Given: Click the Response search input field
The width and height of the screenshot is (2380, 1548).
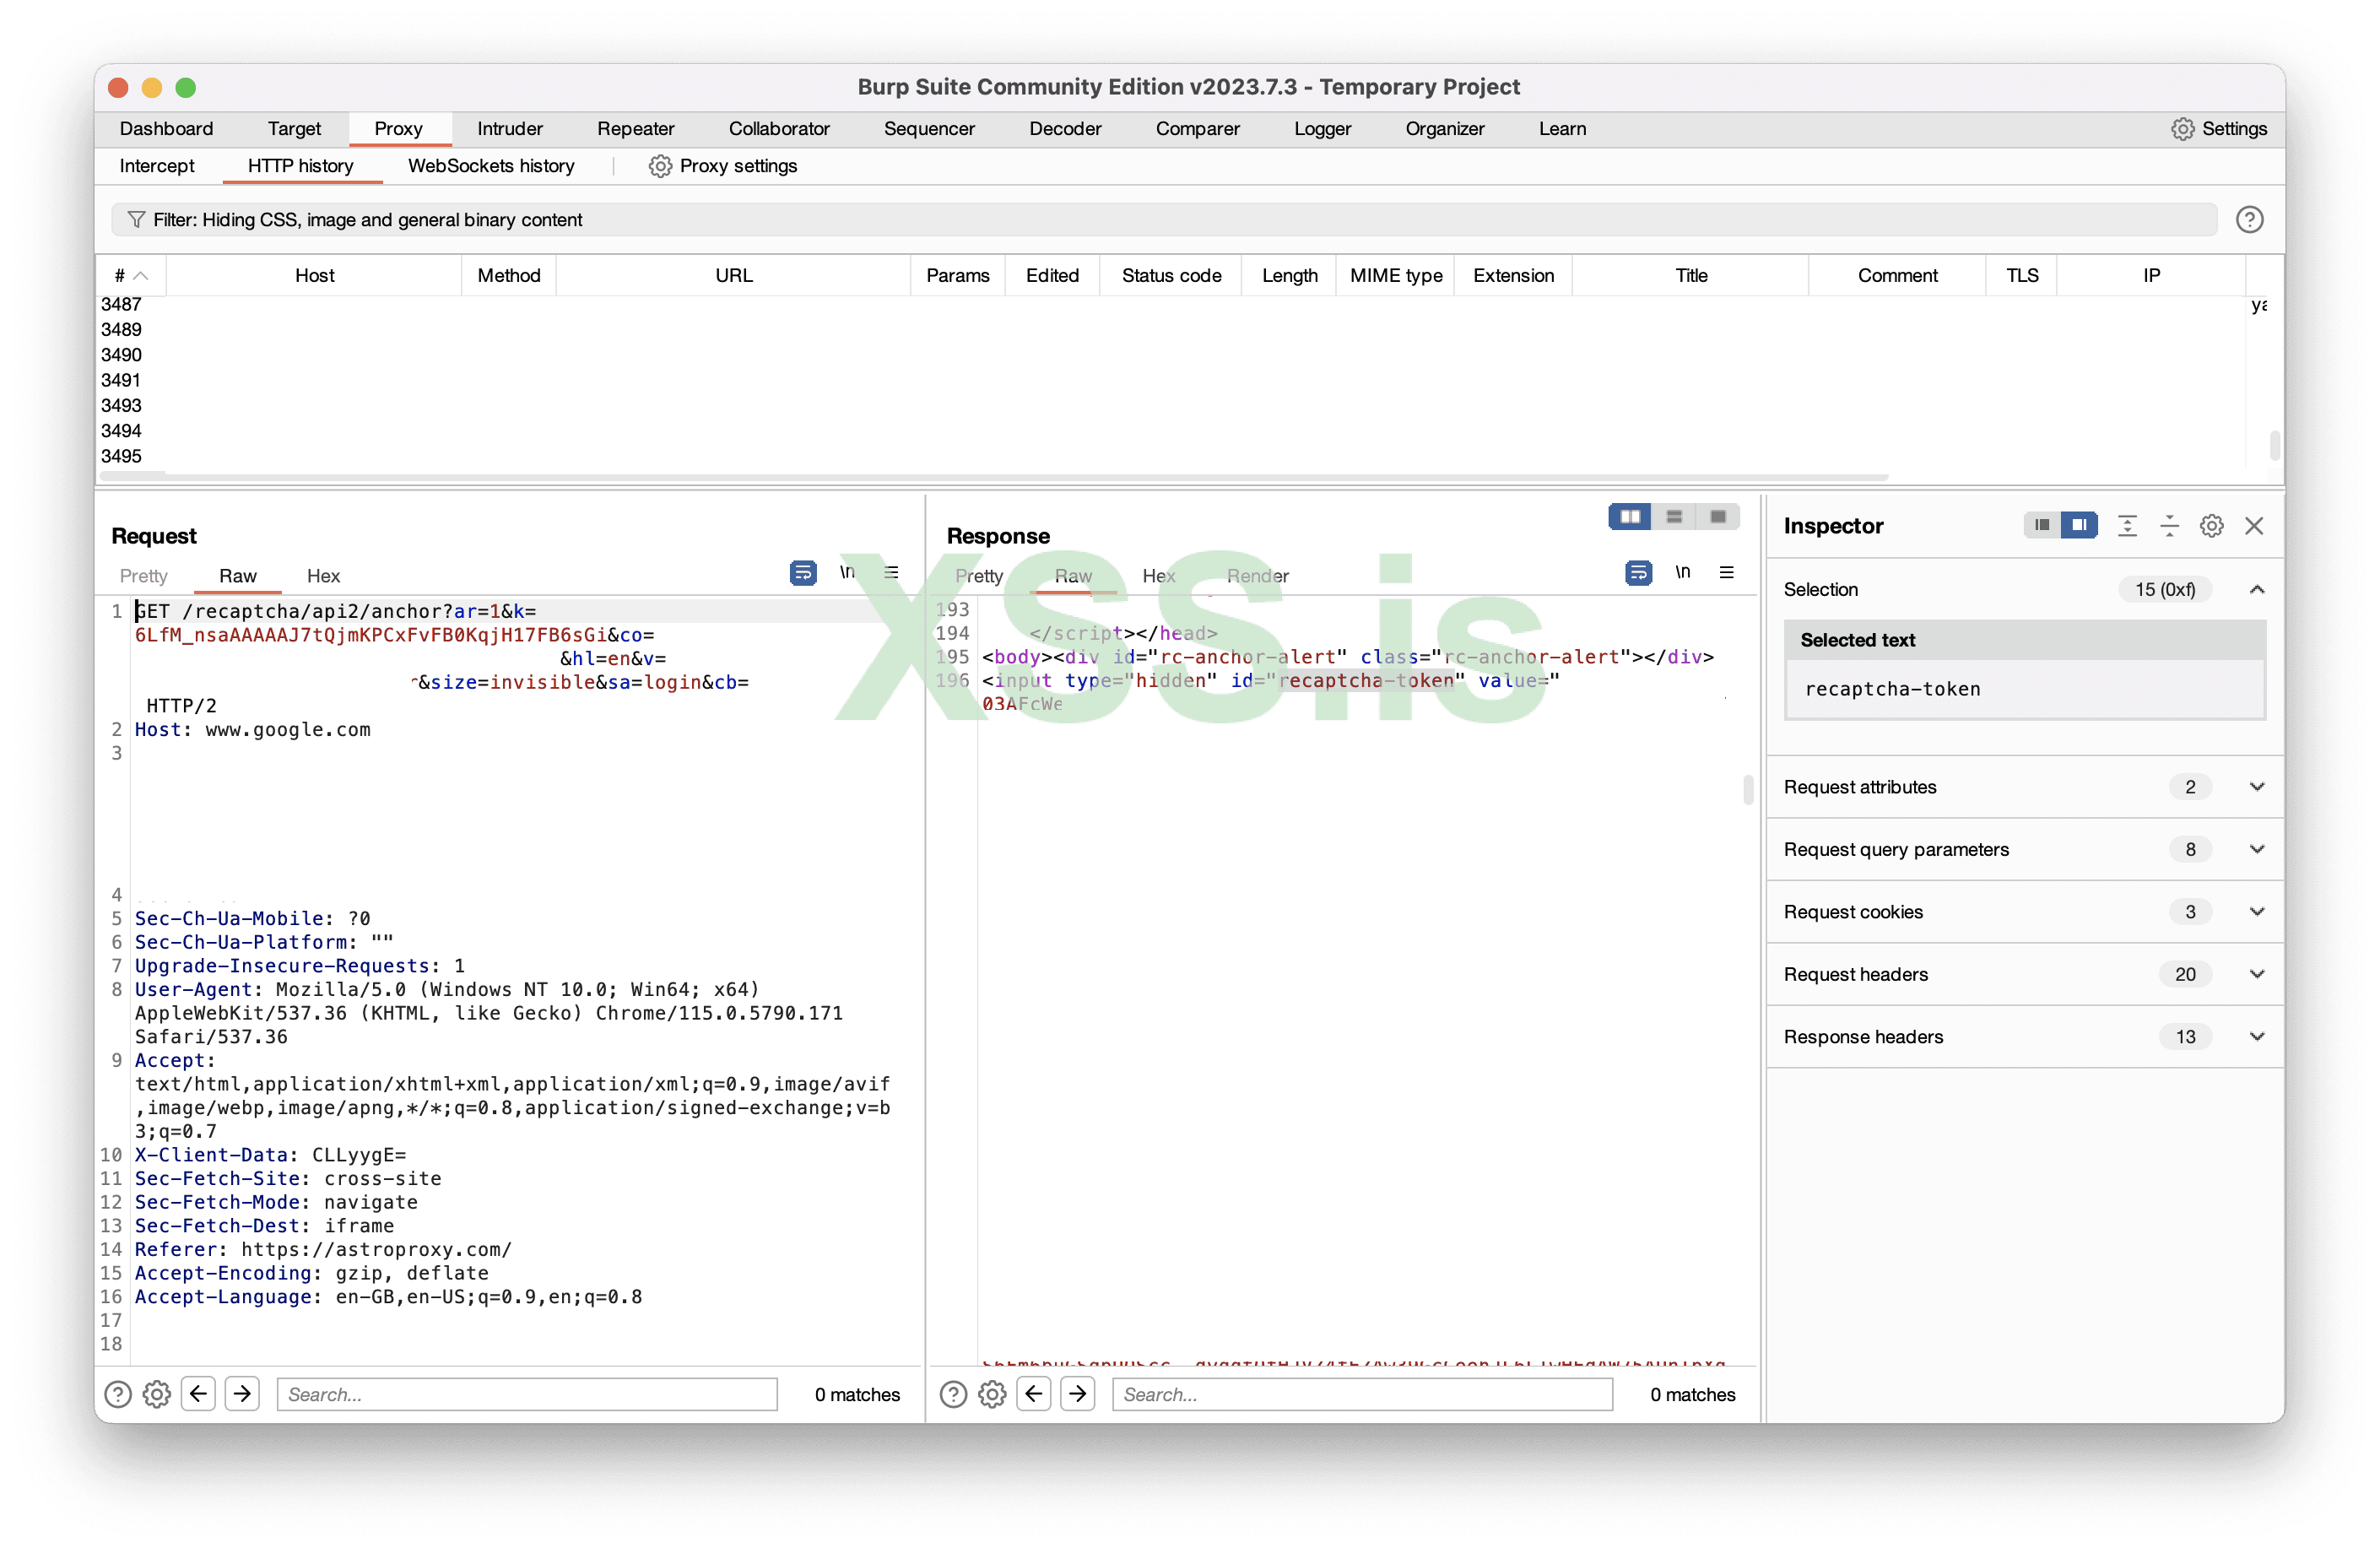Looking at the screenshot, I should (x=1362, y=1394).
